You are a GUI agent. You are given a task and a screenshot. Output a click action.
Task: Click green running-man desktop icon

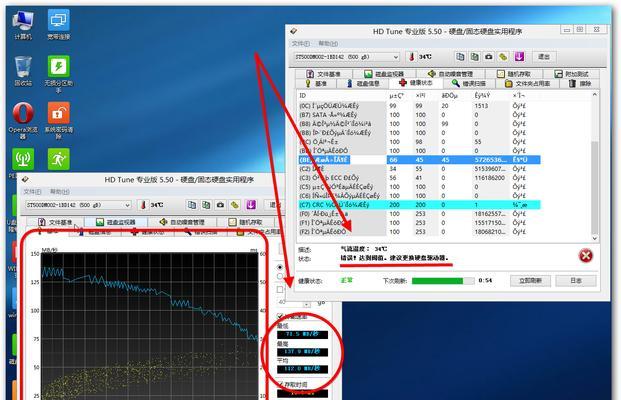pyautogui.click(x=59, y=159)
